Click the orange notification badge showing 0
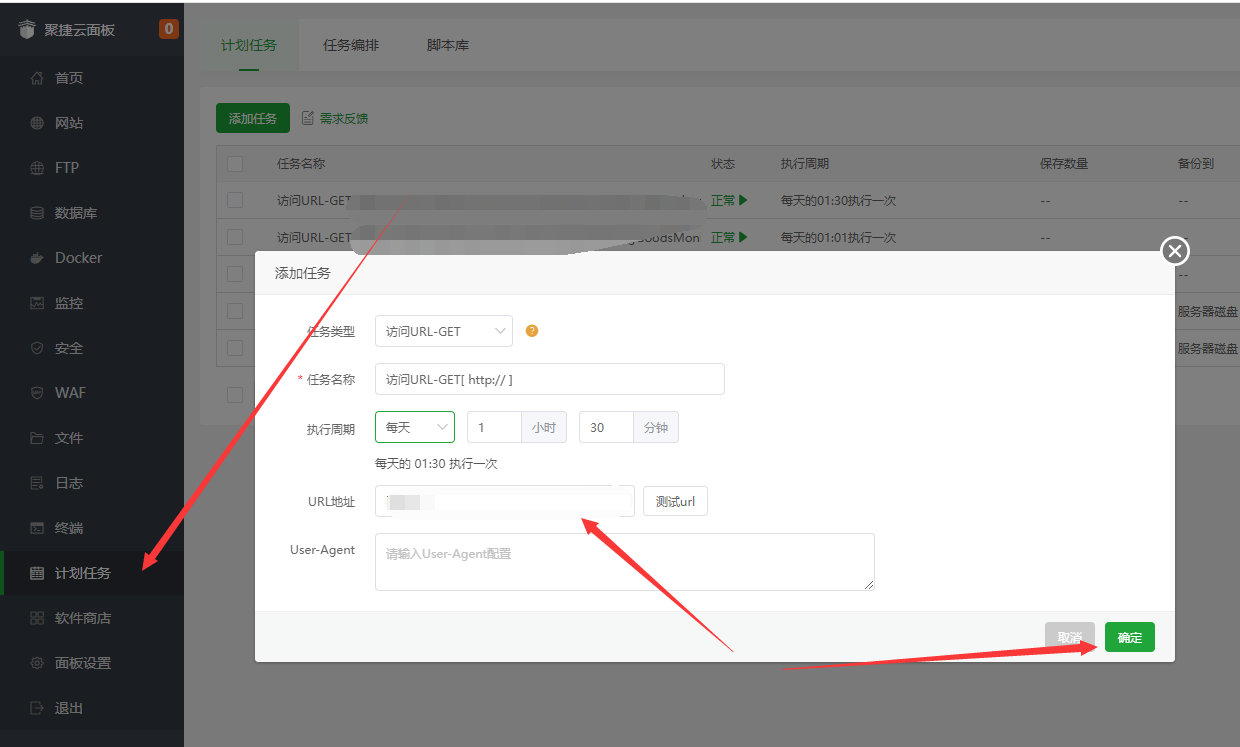This screenshot has width=1240, height=747. [x=169, y=29]
